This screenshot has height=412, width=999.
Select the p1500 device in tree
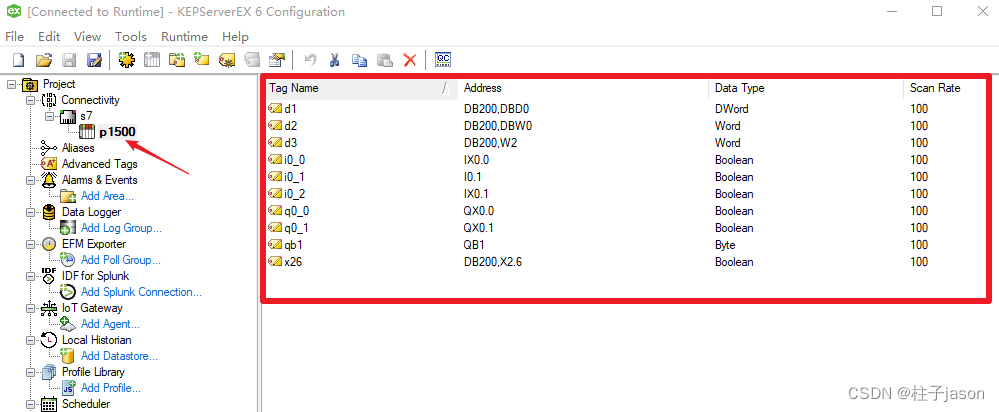(117, 132)
